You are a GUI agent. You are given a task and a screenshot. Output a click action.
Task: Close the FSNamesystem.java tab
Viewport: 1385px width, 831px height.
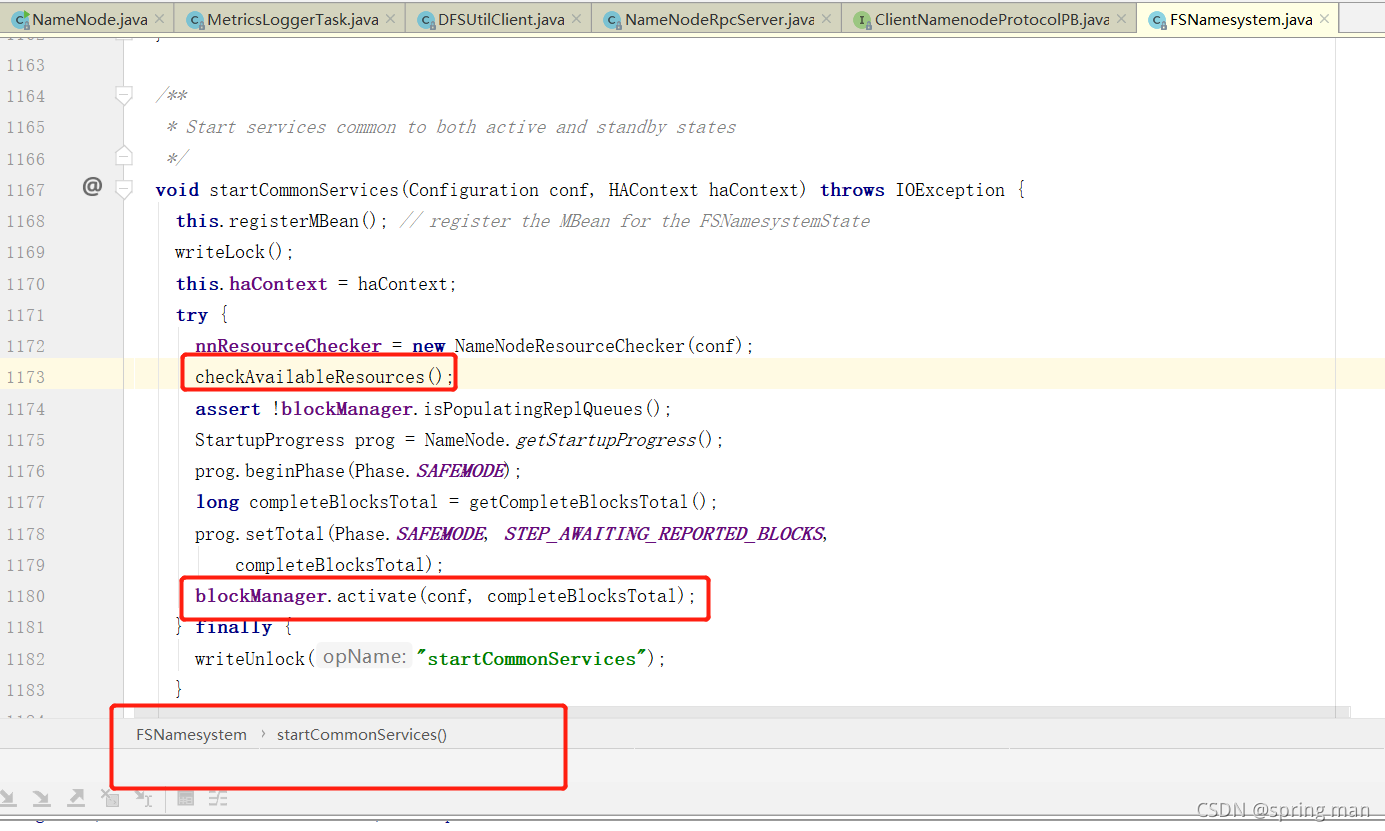[1324, 19]
